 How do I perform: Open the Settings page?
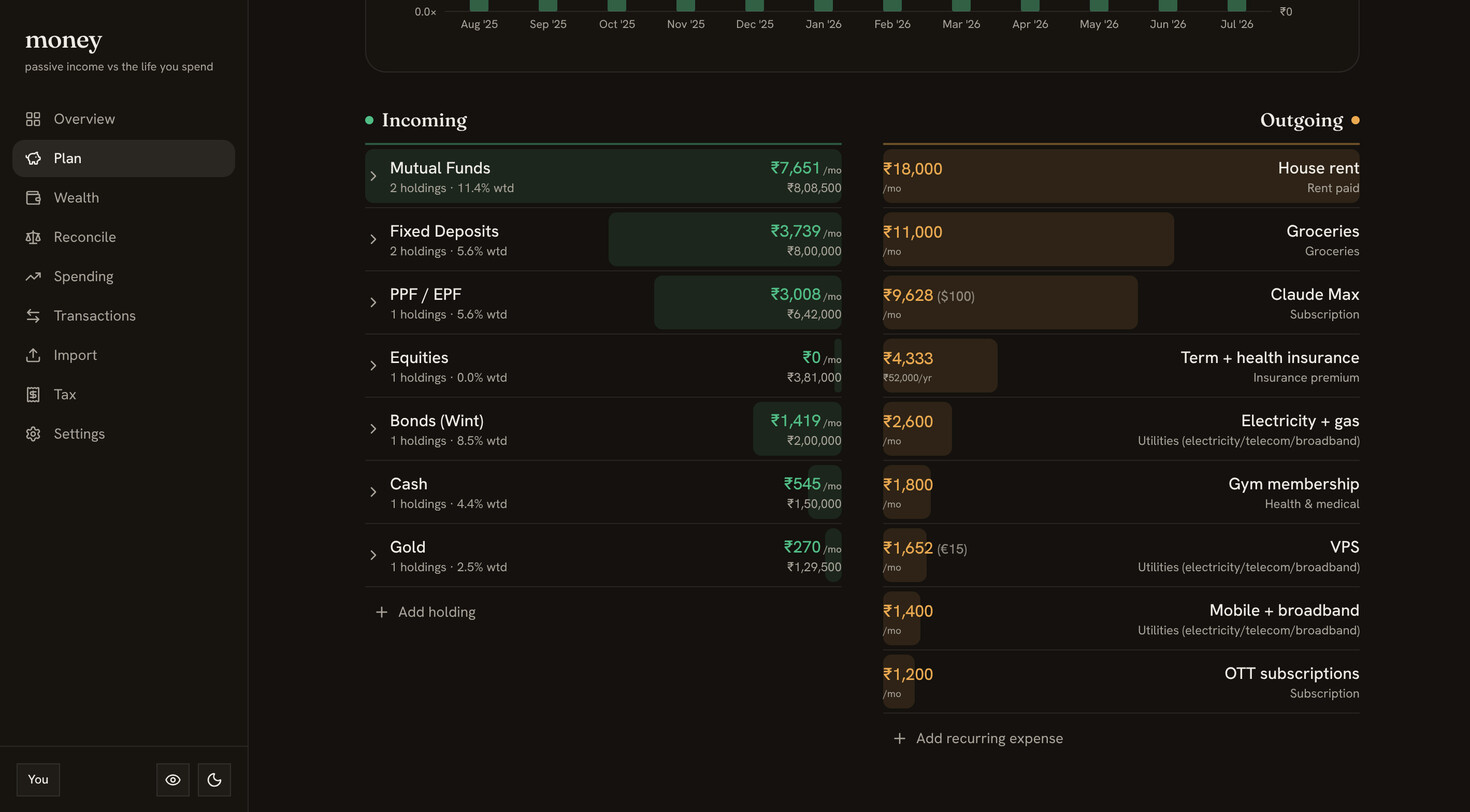124,434
